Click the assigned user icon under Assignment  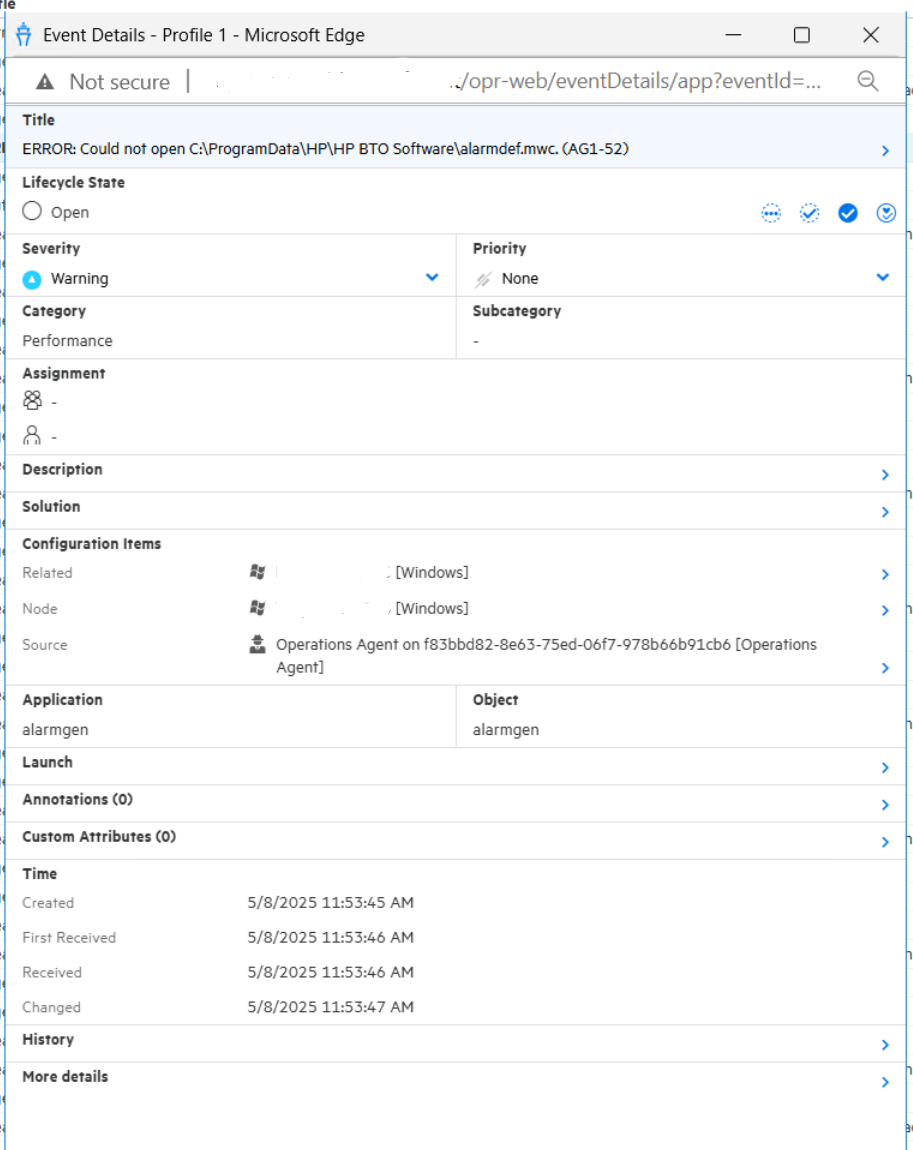pyautogui.click(x=33, y=436)
